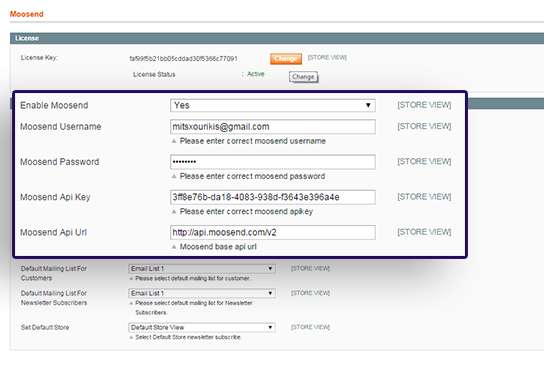Image resolution: width=544 pixels, height=379 pixels.
Task: Click the orange Change button for License Key
Action: tap(286, 59)
